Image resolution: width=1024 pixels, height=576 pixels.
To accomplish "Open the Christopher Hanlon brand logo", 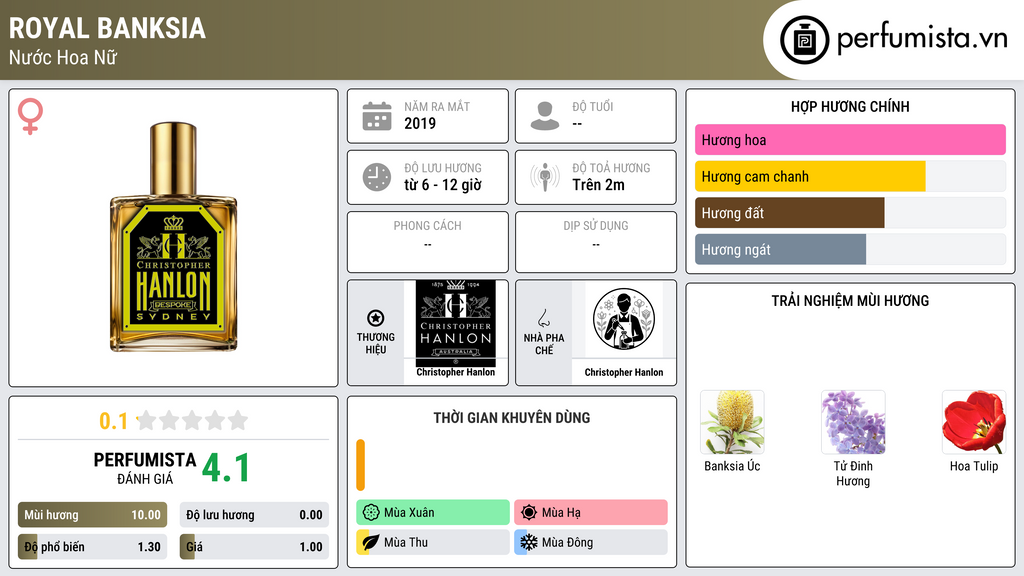I will [x=456, y=323].
